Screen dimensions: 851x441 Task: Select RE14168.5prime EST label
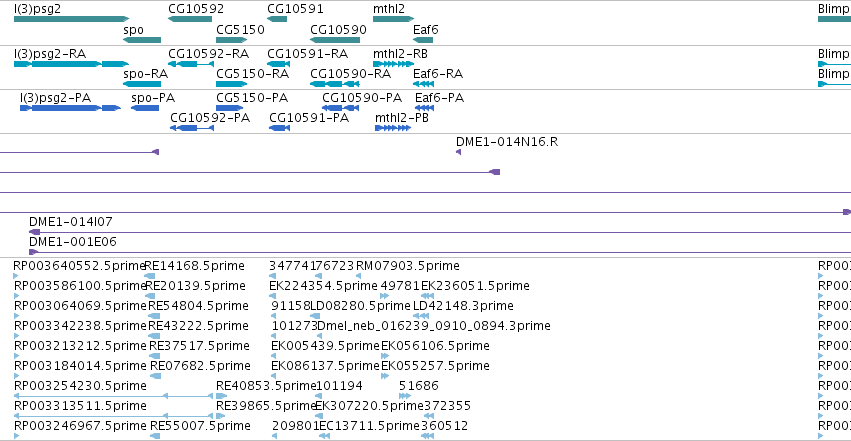pos(194,266)
